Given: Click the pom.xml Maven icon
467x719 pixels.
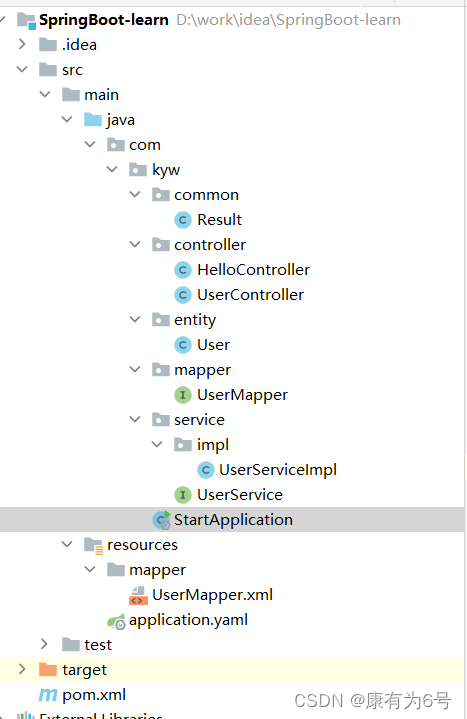Looking at the screenshot, I should (x=48, y=695).
